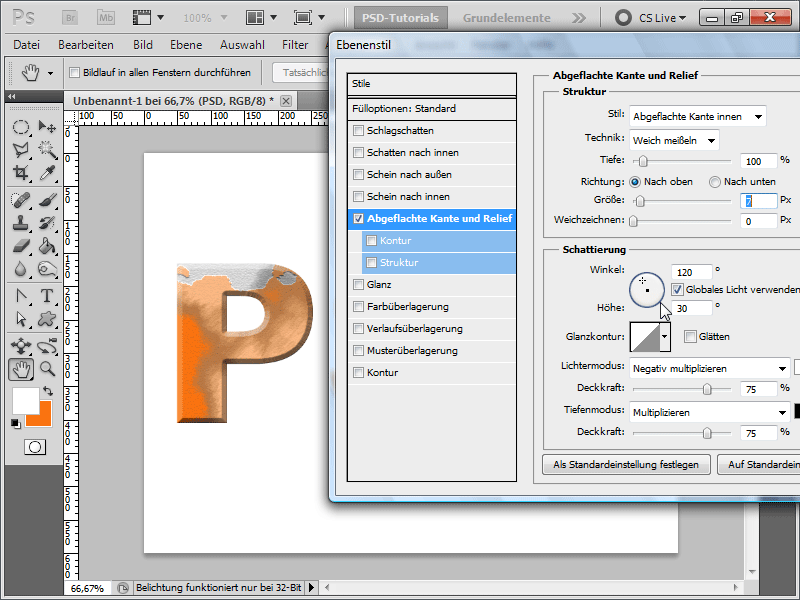Enable Schein nach innen checkbox
The image size is (800, 600).
358,196
